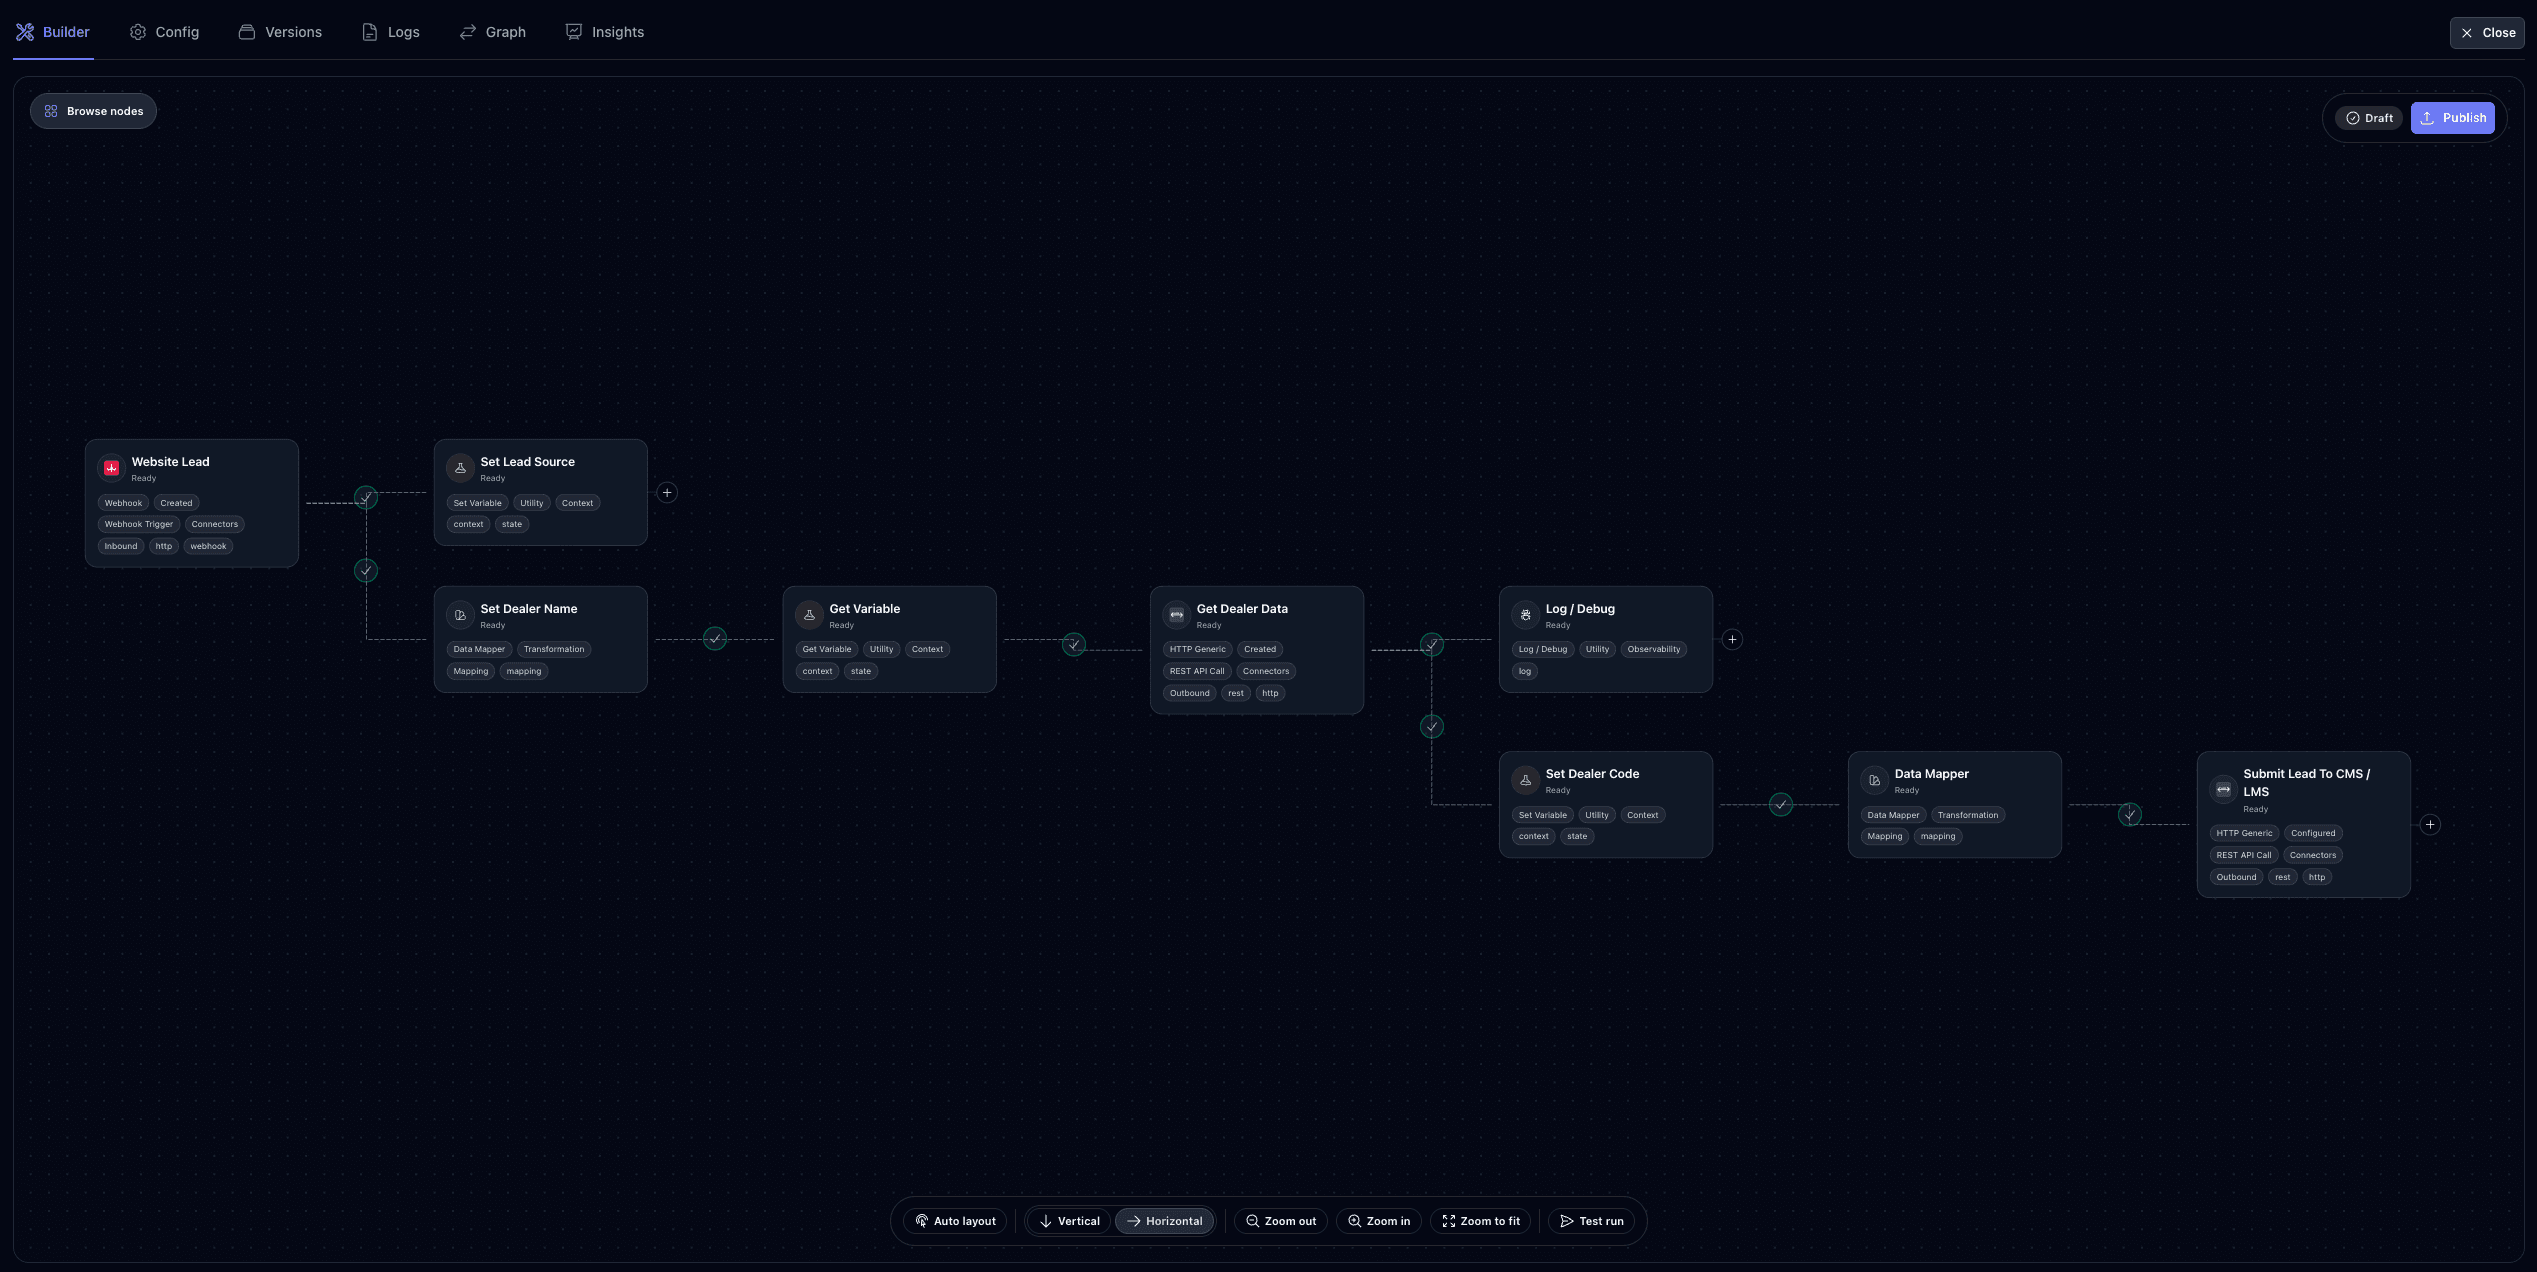Click Configured tag on Submit Lead node

(x=2312, y=833)
